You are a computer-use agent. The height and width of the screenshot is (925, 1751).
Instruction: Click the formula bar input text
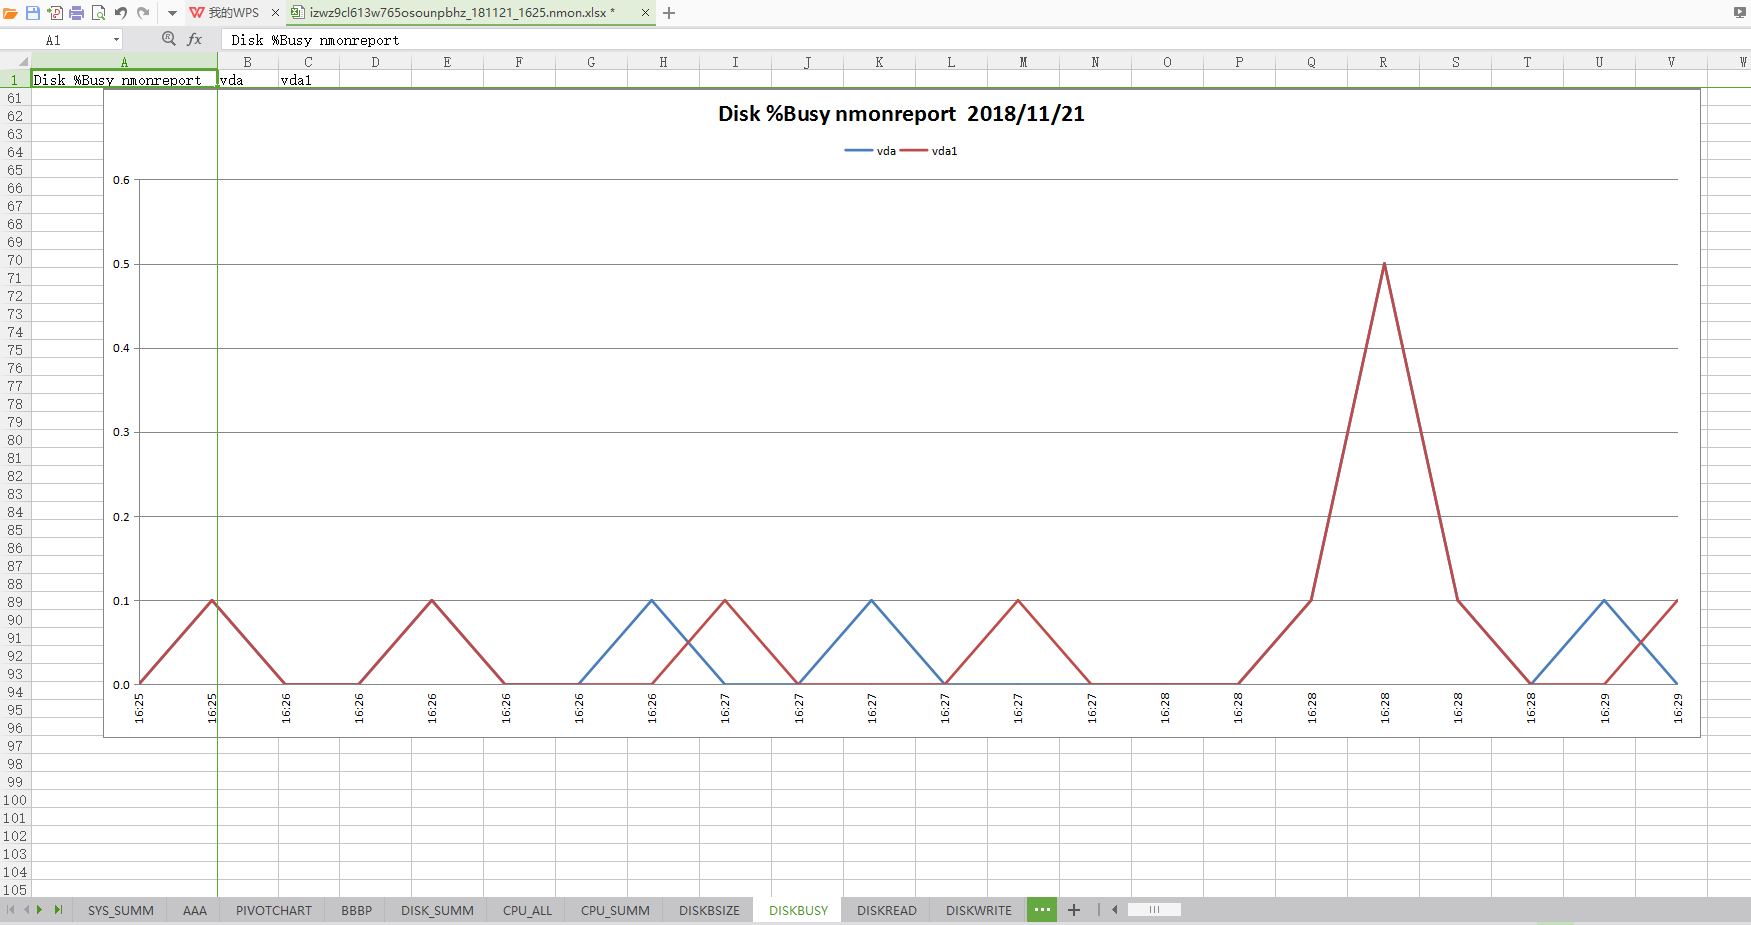[315, 40]
